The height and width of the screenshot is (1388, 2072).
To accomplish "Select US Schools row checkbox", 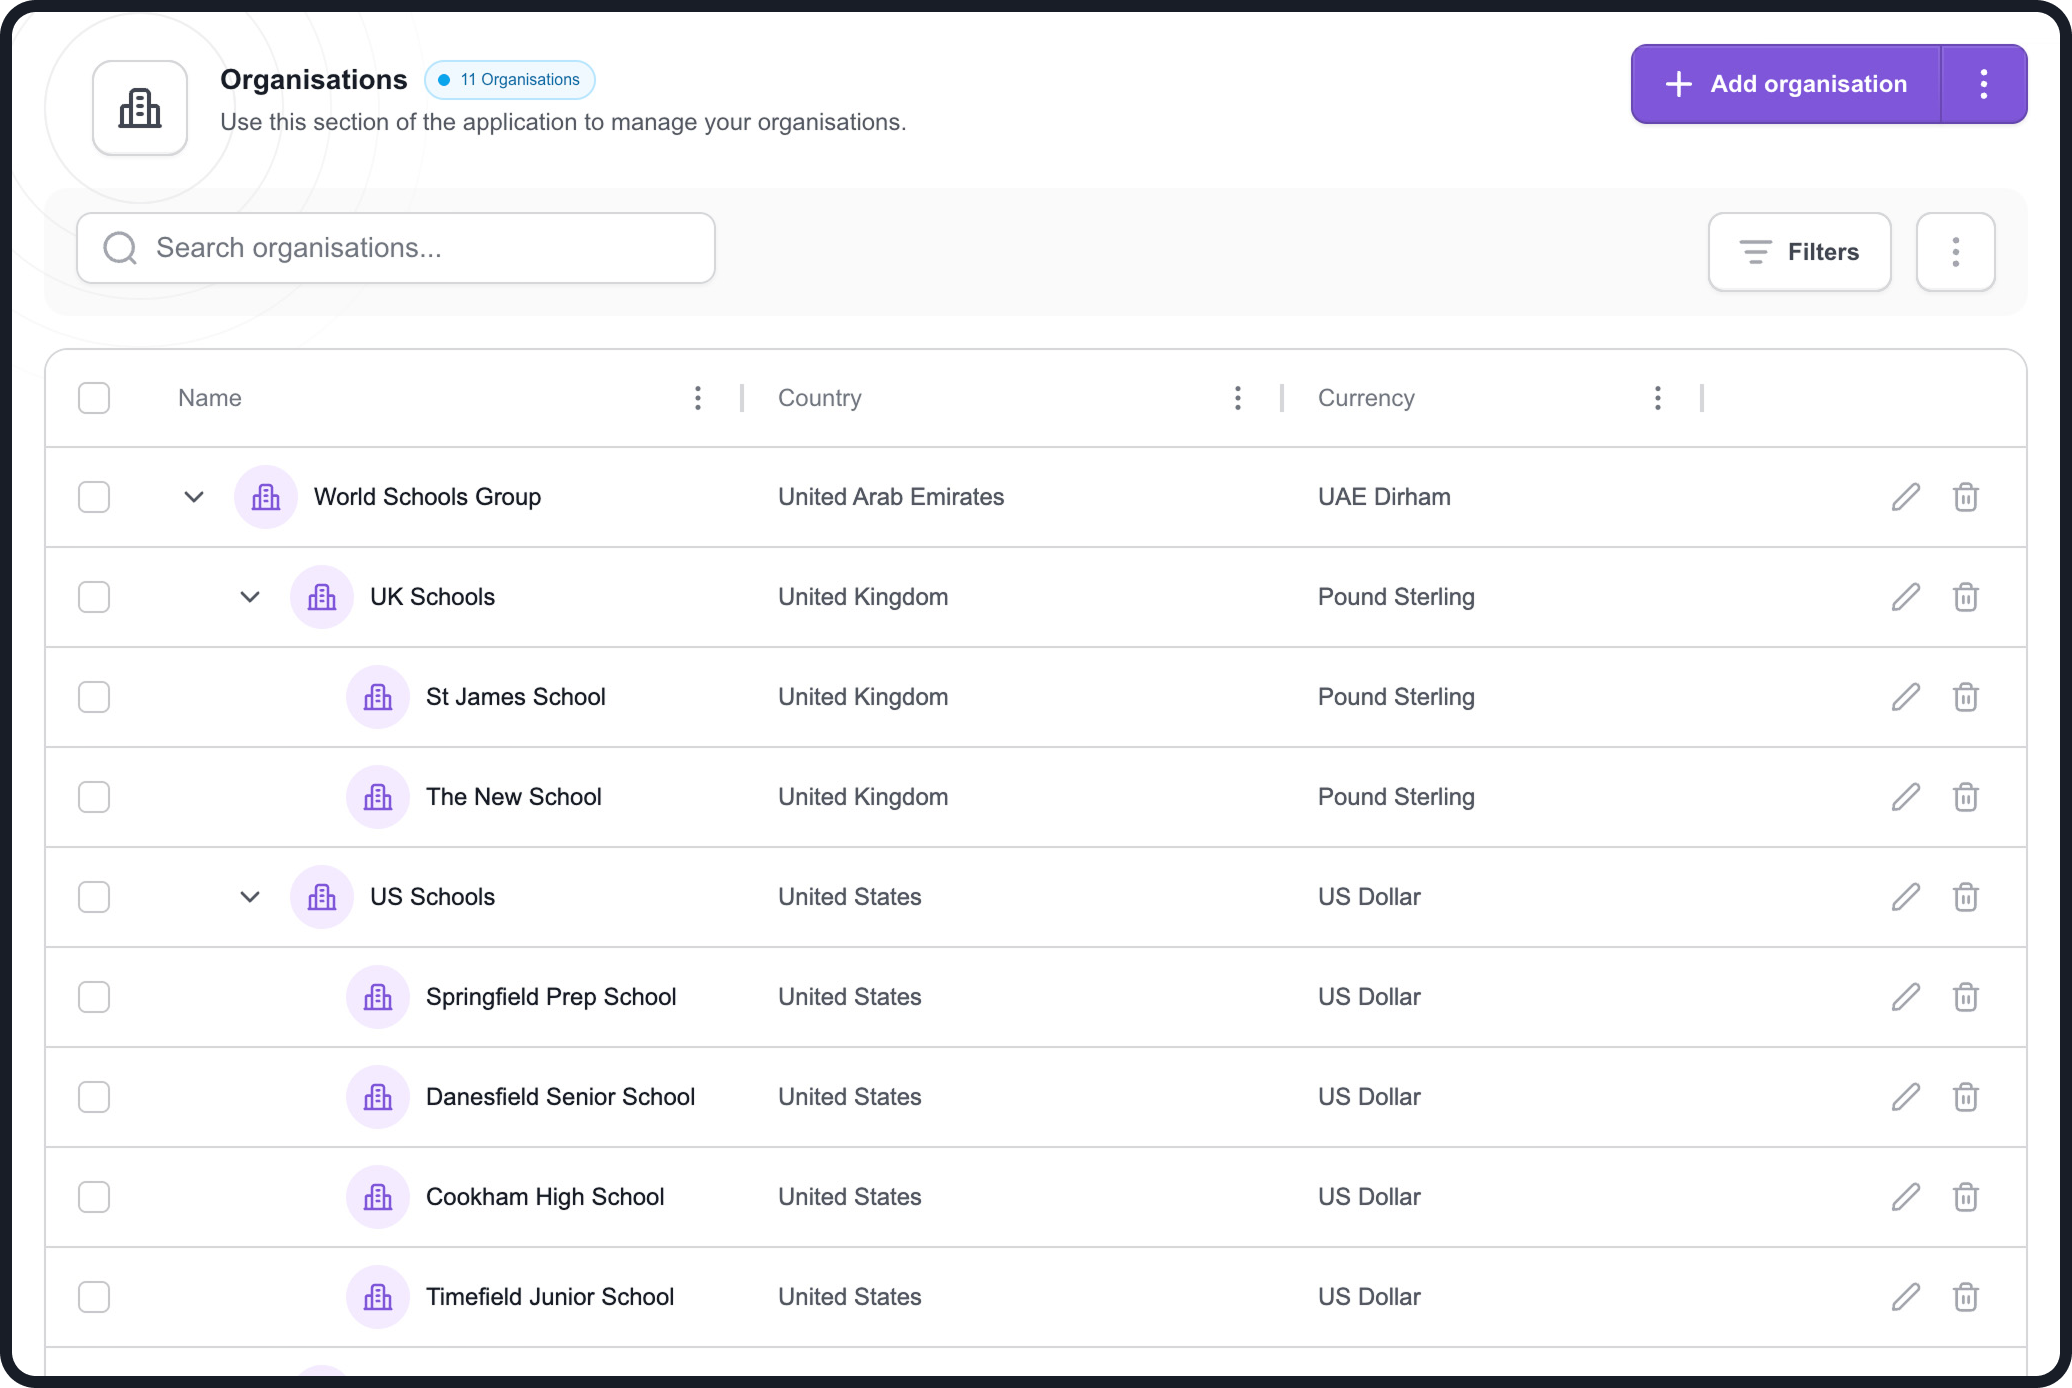I will tap(94, 897).
